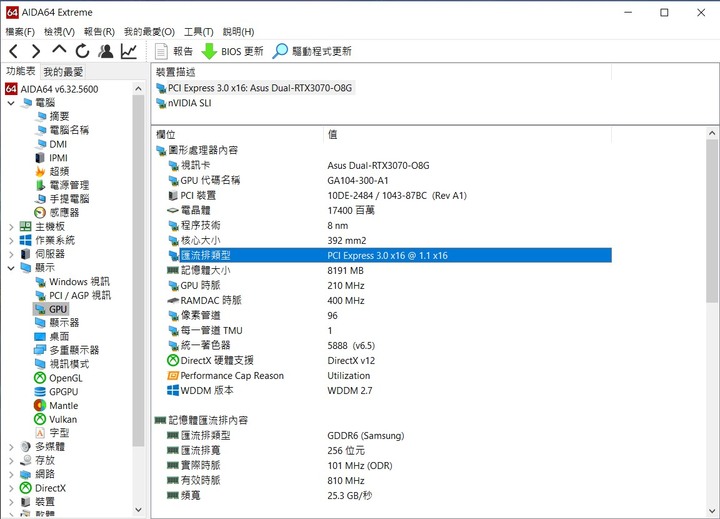Viewport: 720px width, 519px height.
Task: Select the 多重顯示器 tree icon
Action: coord(40,350)
